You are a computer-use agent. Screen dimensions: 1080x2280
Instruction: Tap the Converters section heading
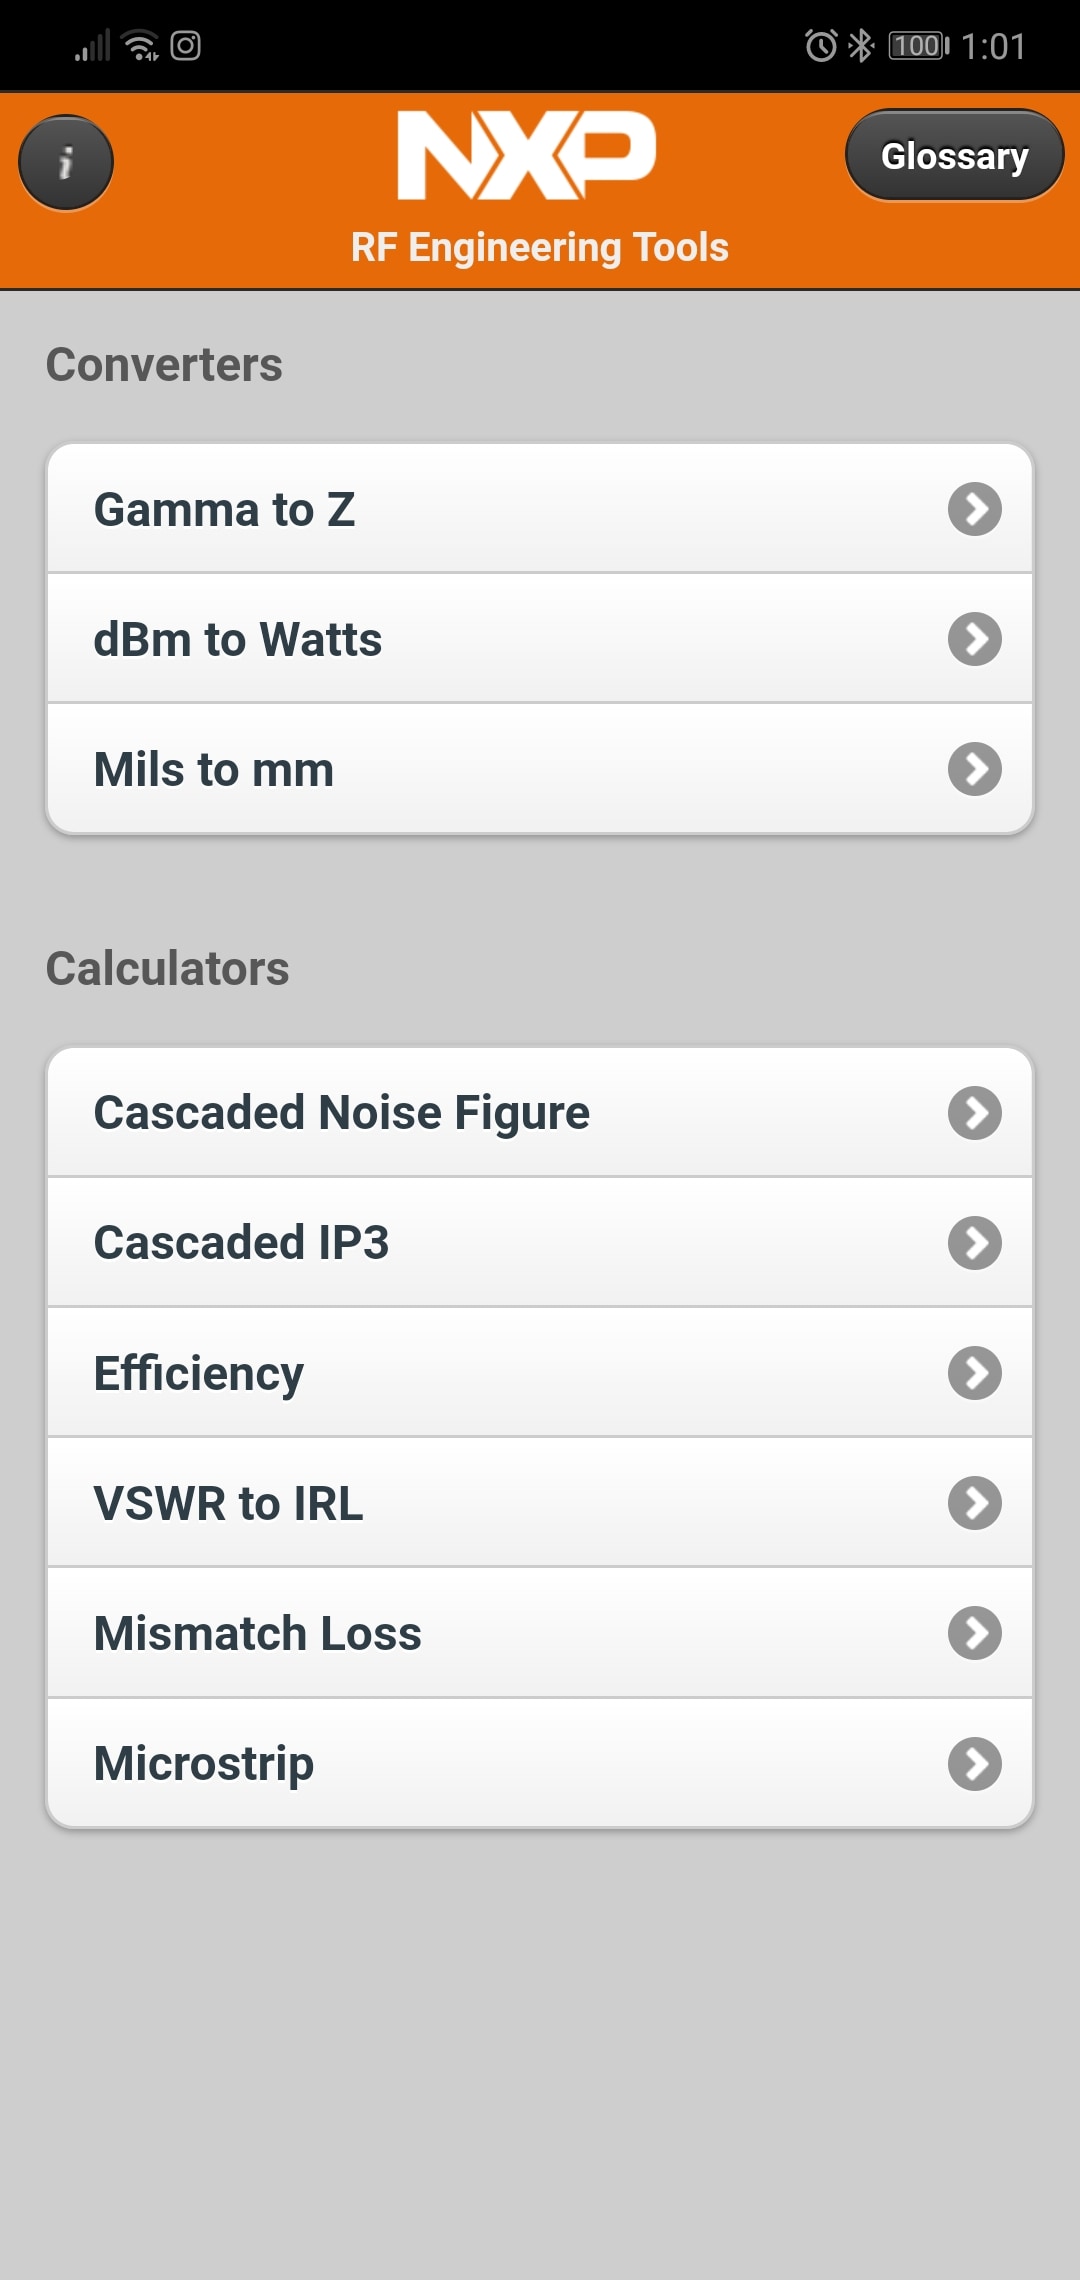[164, 365]
